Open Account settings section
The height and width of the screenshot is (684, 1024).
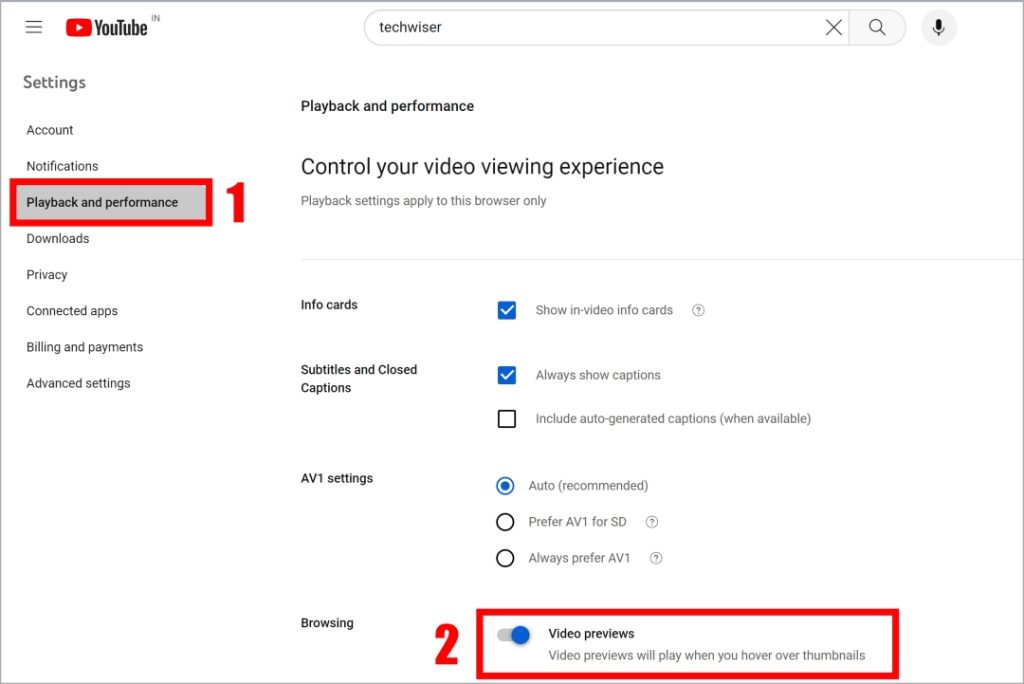50,130
